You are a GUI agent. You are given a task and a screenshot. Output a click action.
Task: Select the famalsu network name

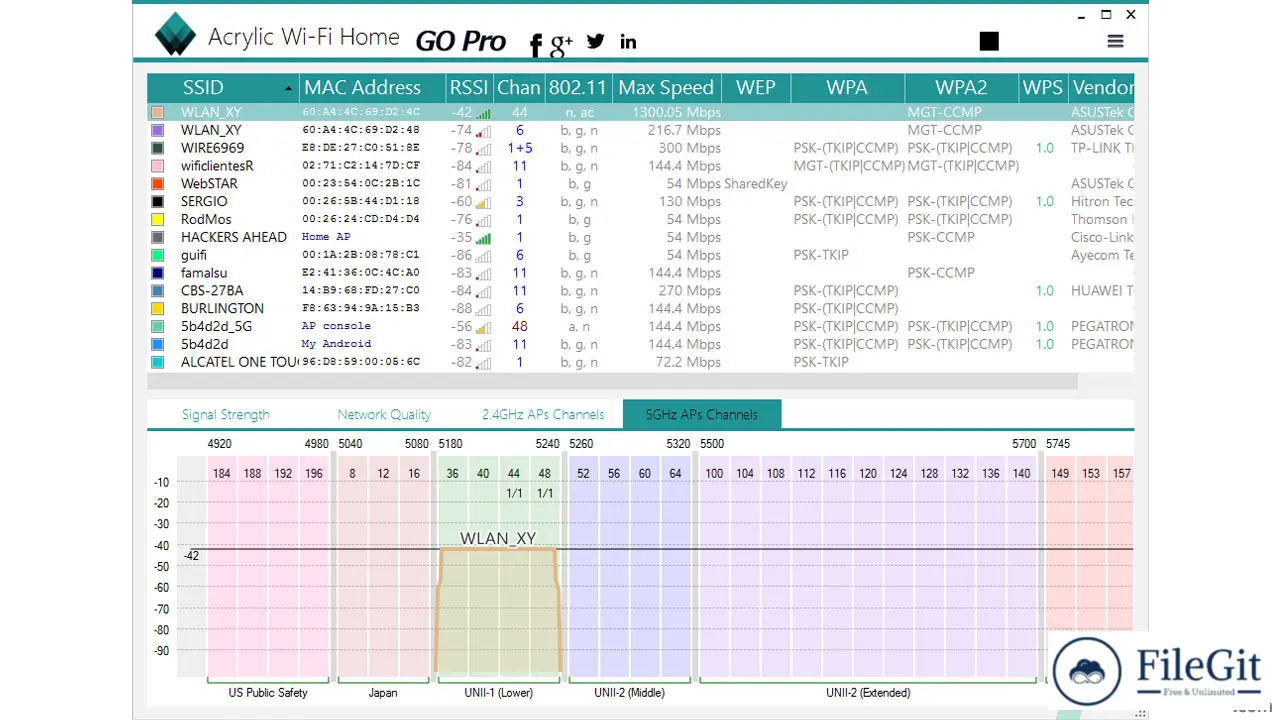point(203,273)
